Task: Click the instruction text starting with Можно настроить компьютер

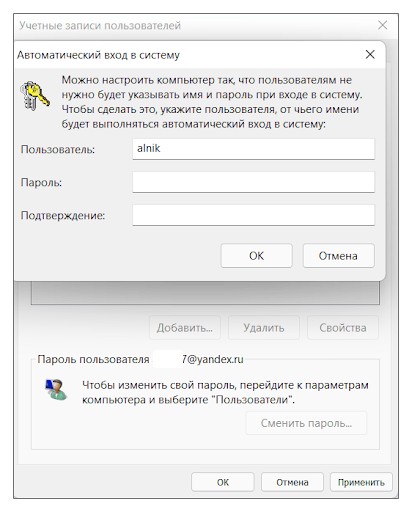Action: [212, 102]
